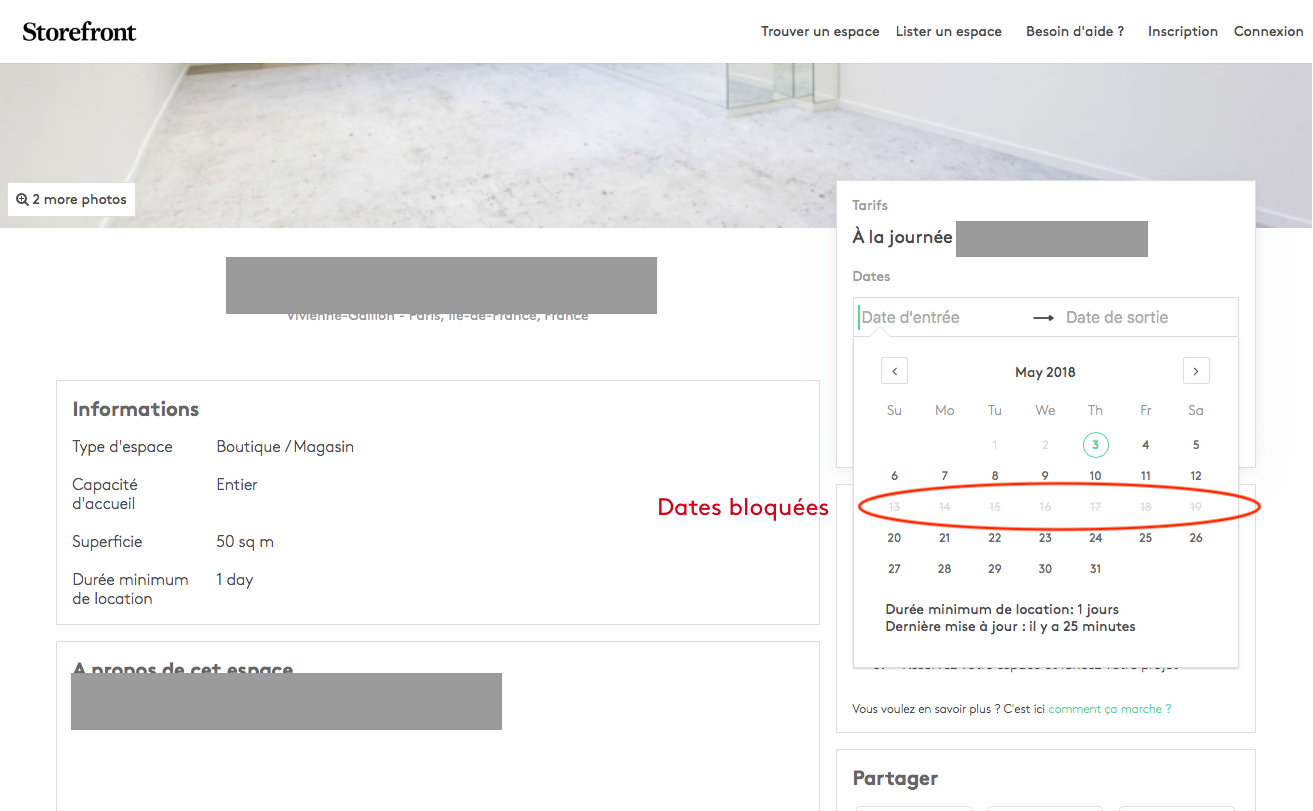Pick May 24 in the calendar
Image resolution: width=1313 pixels, height=811 pixels.
coord(1095,538)
